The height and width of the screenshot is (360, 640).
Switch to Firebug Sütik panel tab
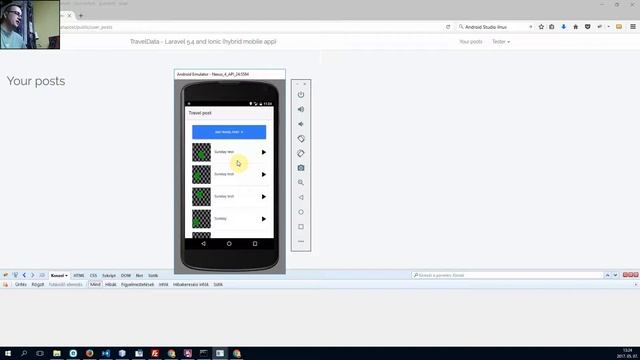click(153, 276)
